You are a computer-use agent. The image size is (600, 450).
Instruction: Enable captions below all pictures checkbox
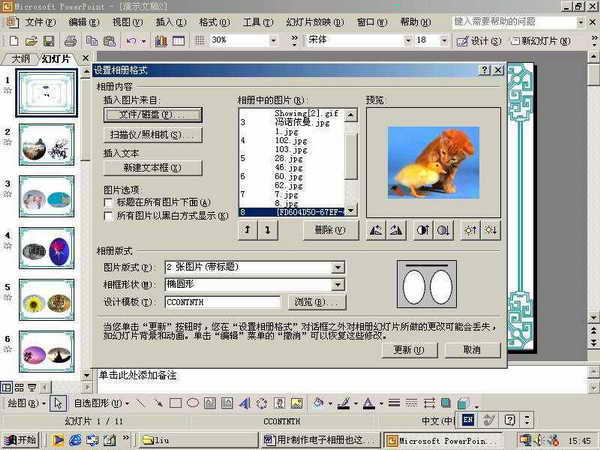pyautogui.click(x=109, y=201)
